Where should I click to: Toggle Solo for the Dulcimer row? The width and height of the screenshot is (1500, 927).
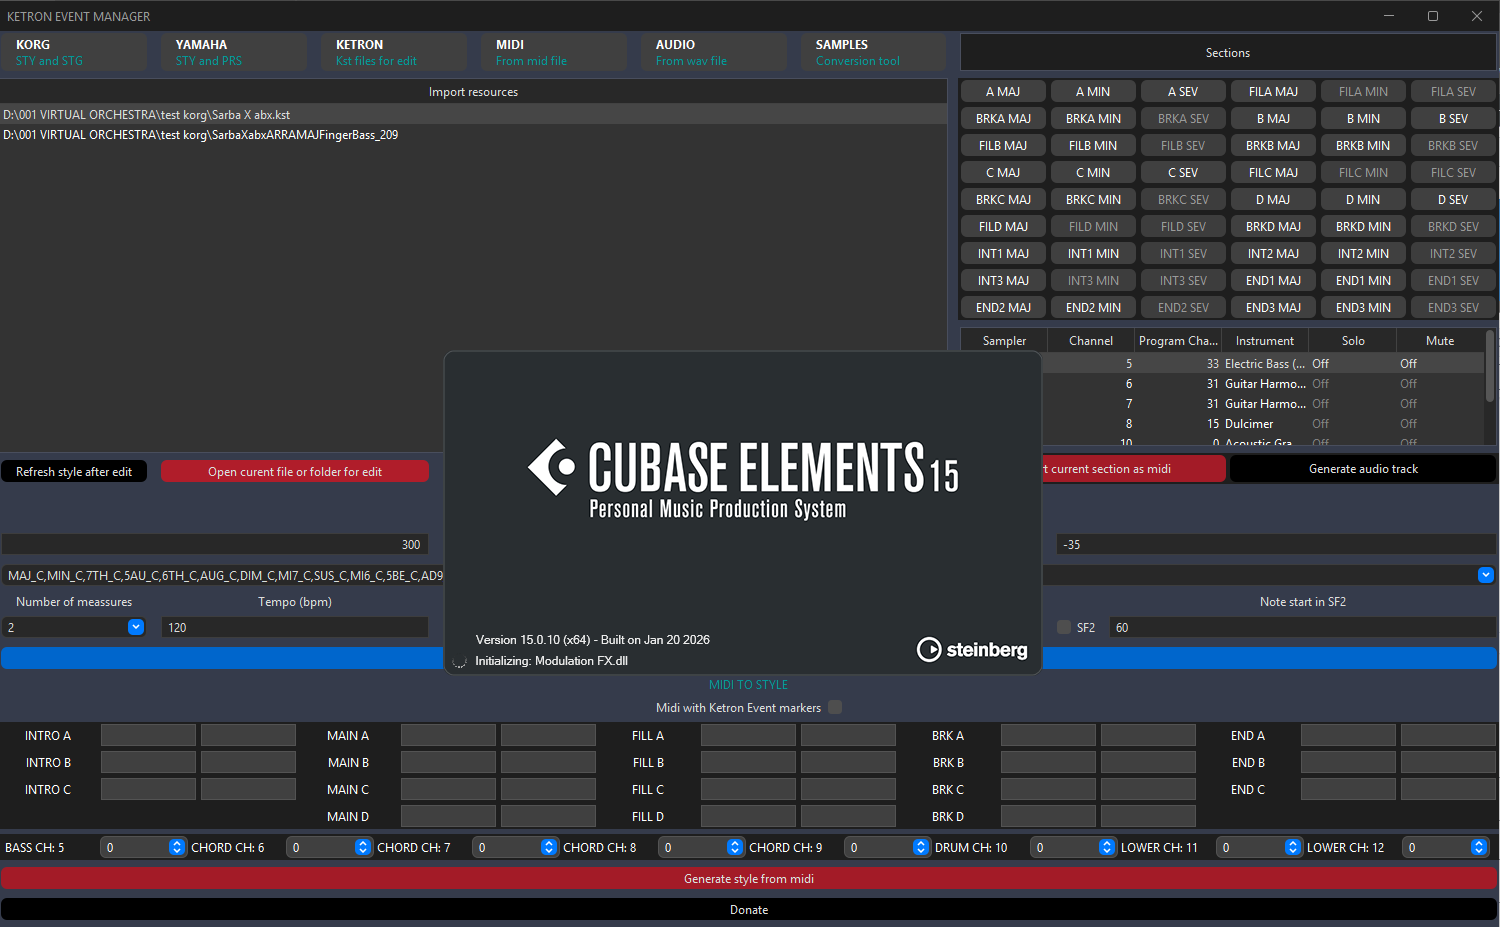pyautogui.click(x=1320, y=424)
